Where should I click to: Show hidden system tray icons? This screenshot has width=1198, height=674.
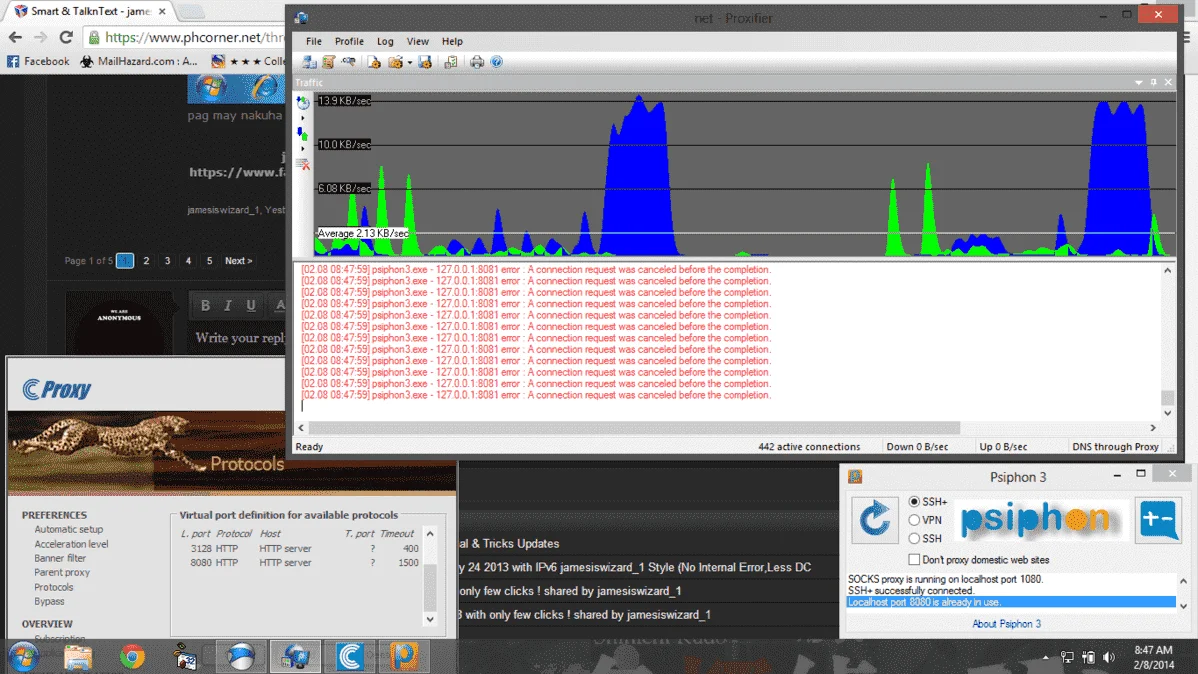click(x=1045, y=657)
